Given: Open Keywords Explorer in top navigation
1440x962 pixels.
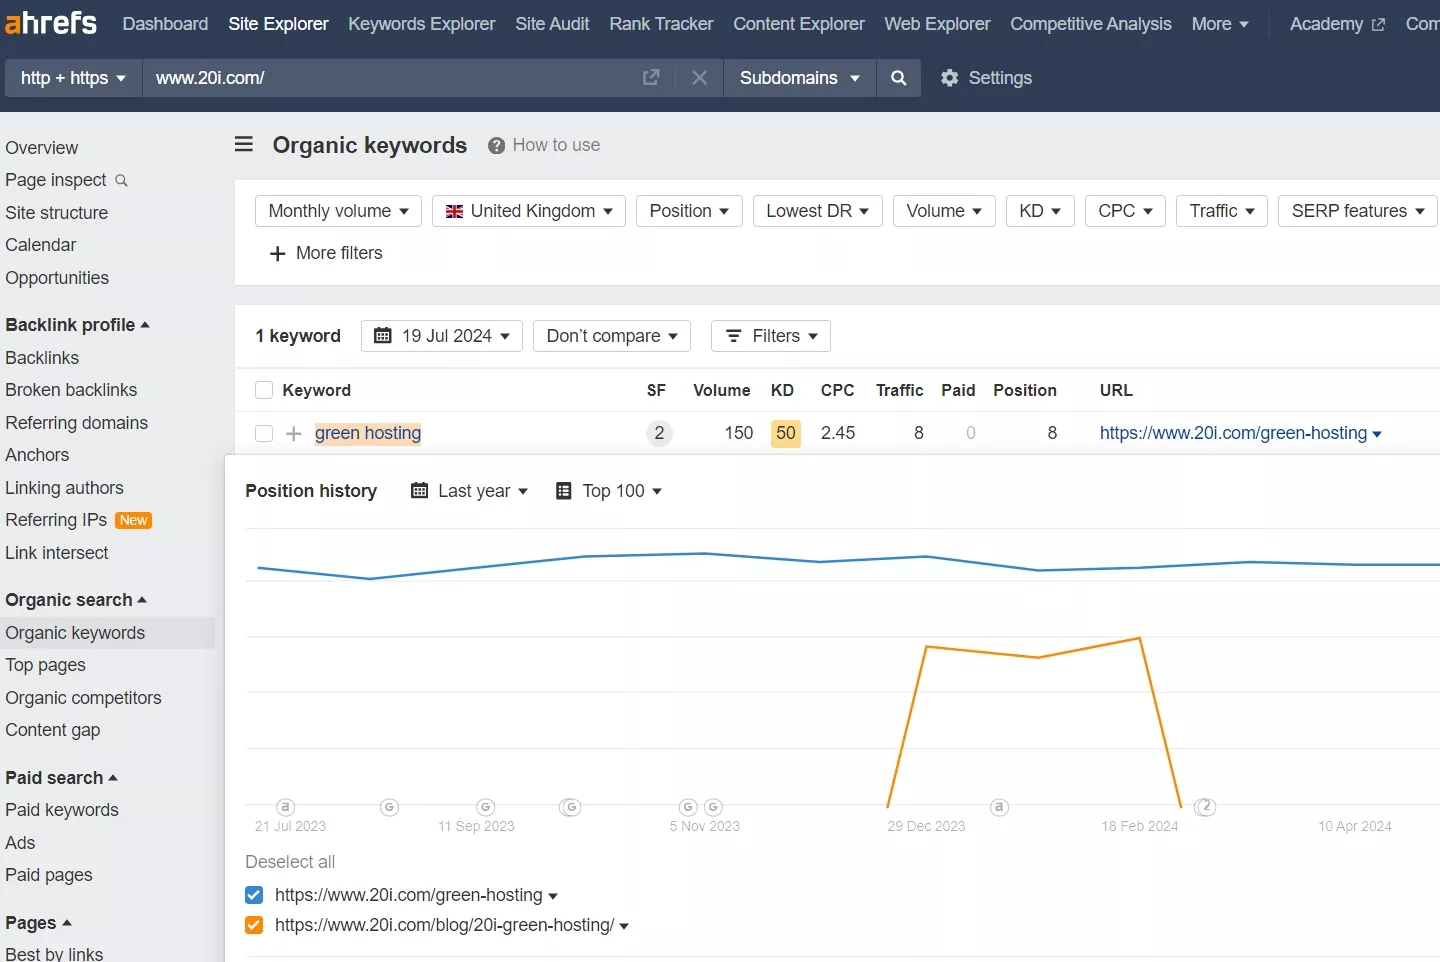Looking at the screenshot, I should [421, 24].
